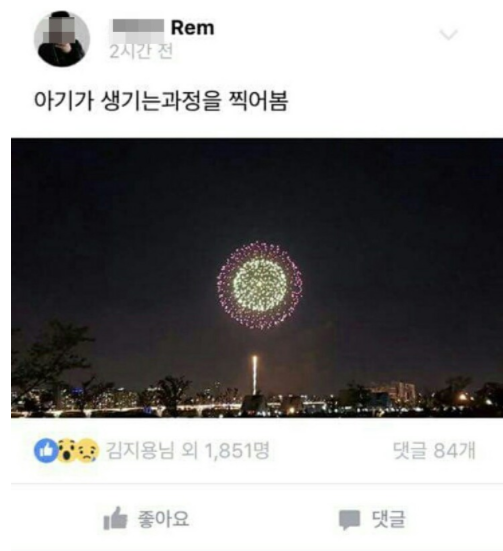Click the author name Rem
Viewport: 503px width, 551px height.
click(192, 28)
